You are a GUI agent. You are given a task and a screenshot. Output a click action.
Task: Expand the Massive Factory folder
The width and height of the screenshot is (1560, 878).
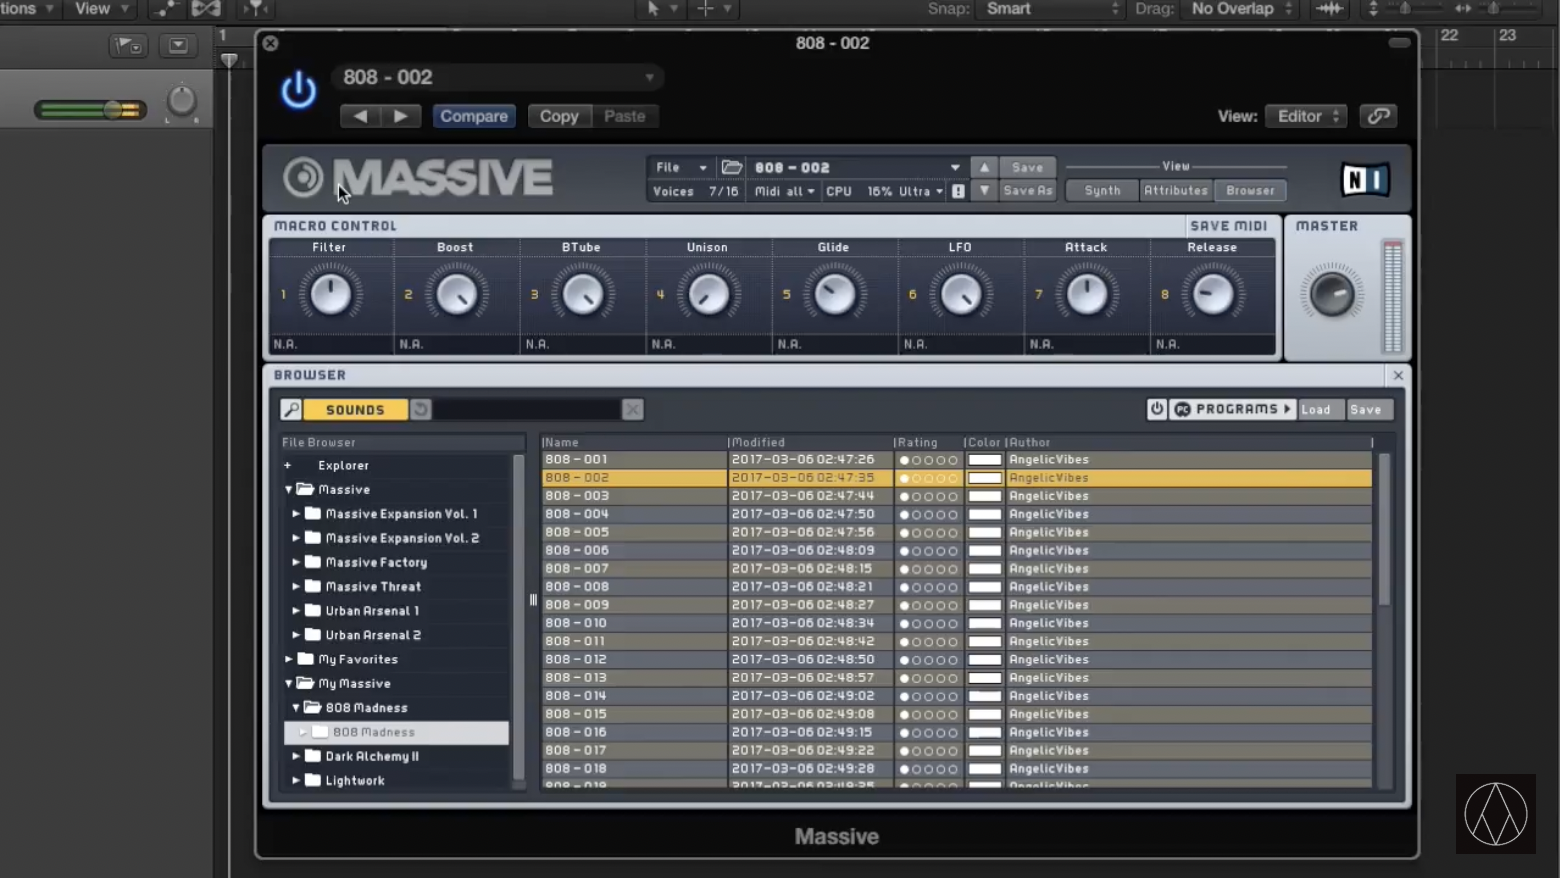click(296, 562)
